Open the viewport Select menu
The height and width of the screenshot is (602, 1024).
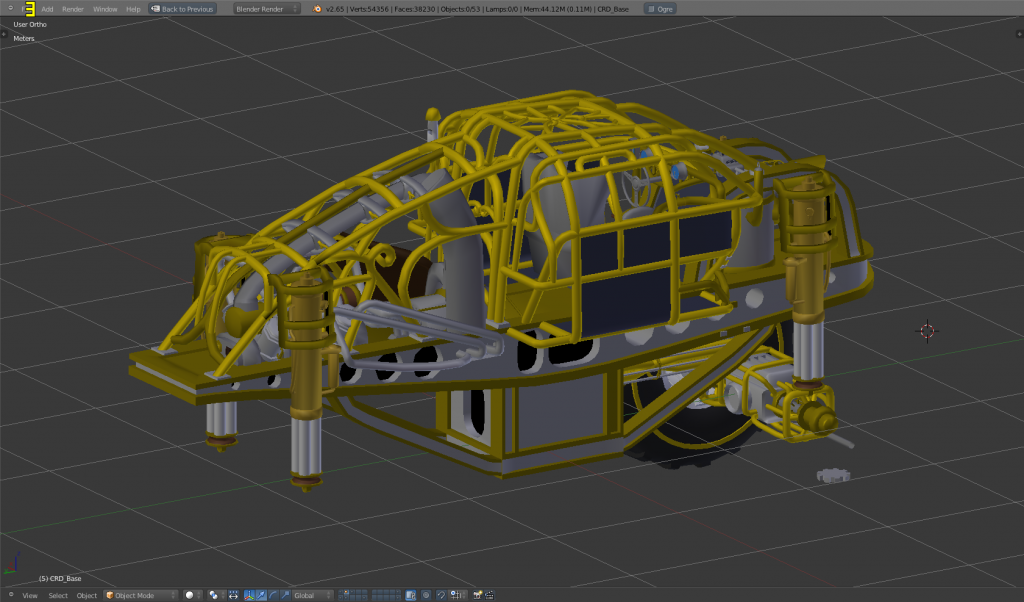point(57,595)
